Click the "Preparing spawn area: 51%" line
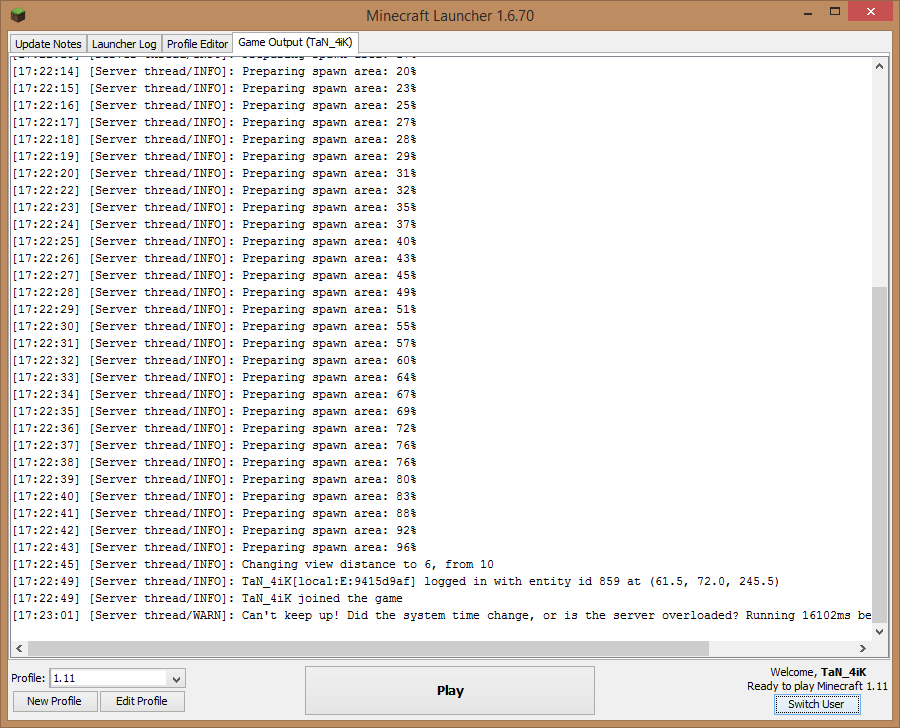900x728 pixels. pos(214,309)
